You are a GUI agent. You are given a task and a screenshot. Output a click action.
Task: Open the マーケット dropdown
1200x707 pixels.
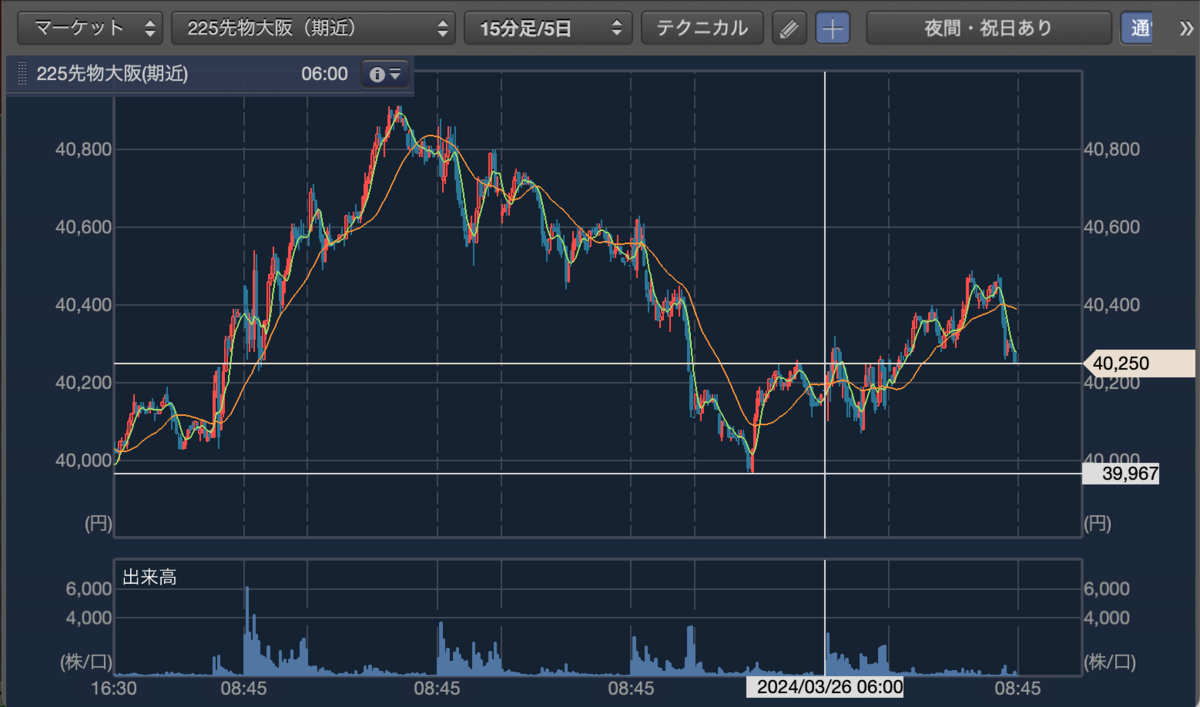(x=92, y=28)
